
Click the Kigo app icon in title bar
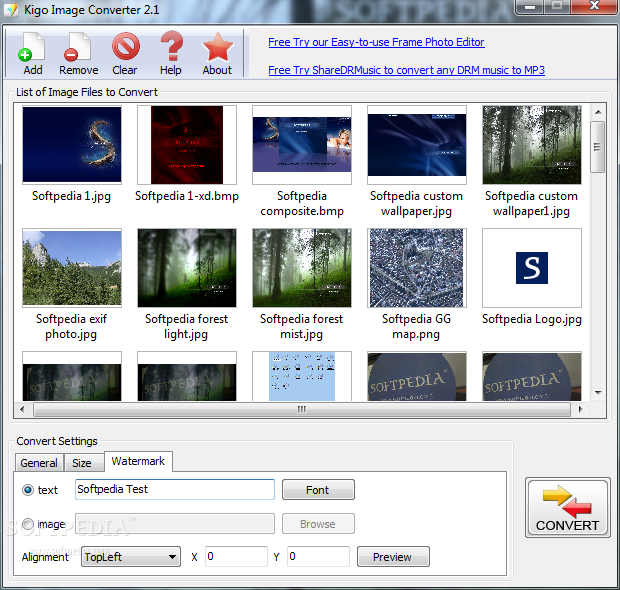tap(11, 9)
